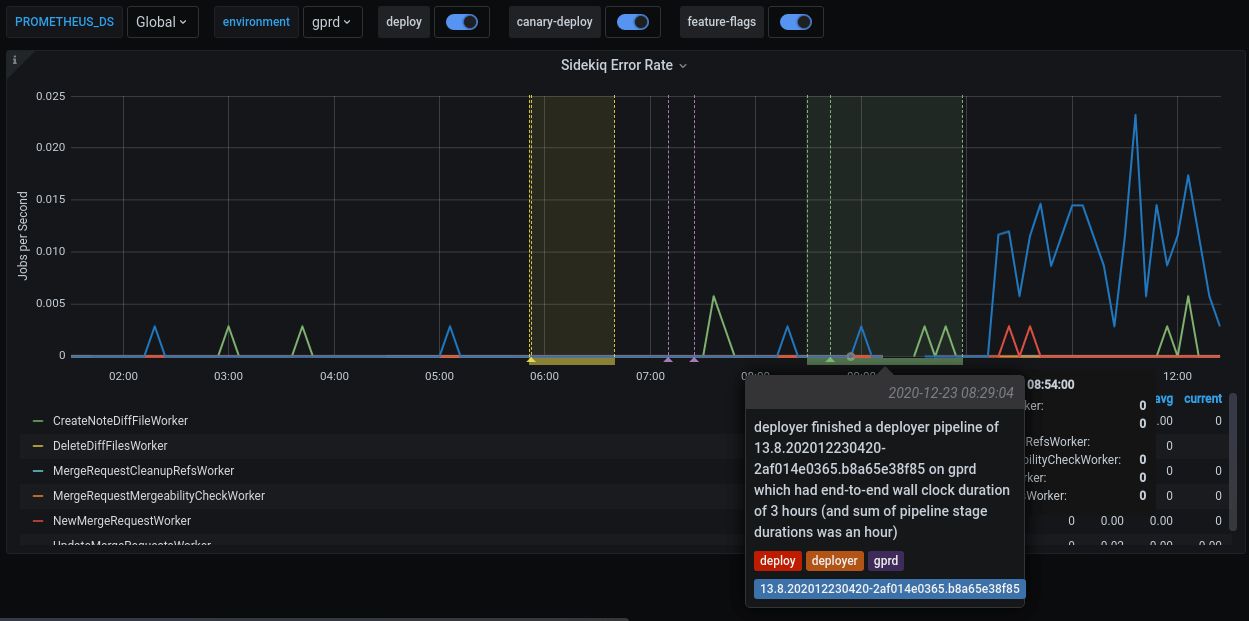Click the gprd tag badge in the tooltip
The image size is (1249, 621).
[886, 561]
